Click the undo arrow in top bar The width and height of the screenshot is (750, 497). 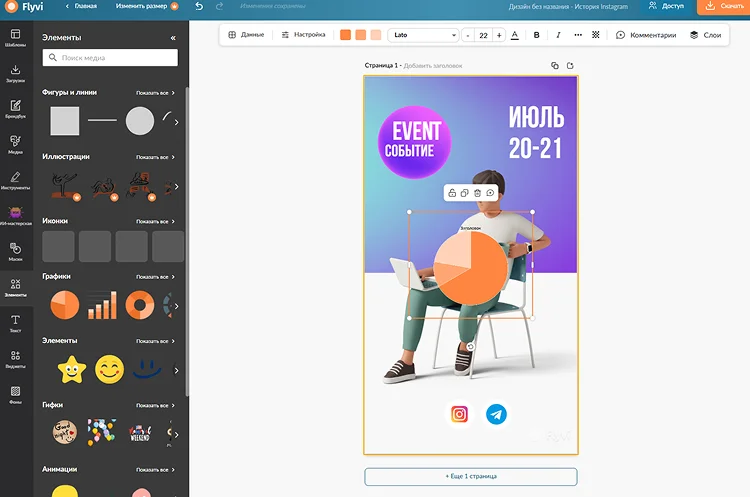pyautogui.click(x=199, y=6)
